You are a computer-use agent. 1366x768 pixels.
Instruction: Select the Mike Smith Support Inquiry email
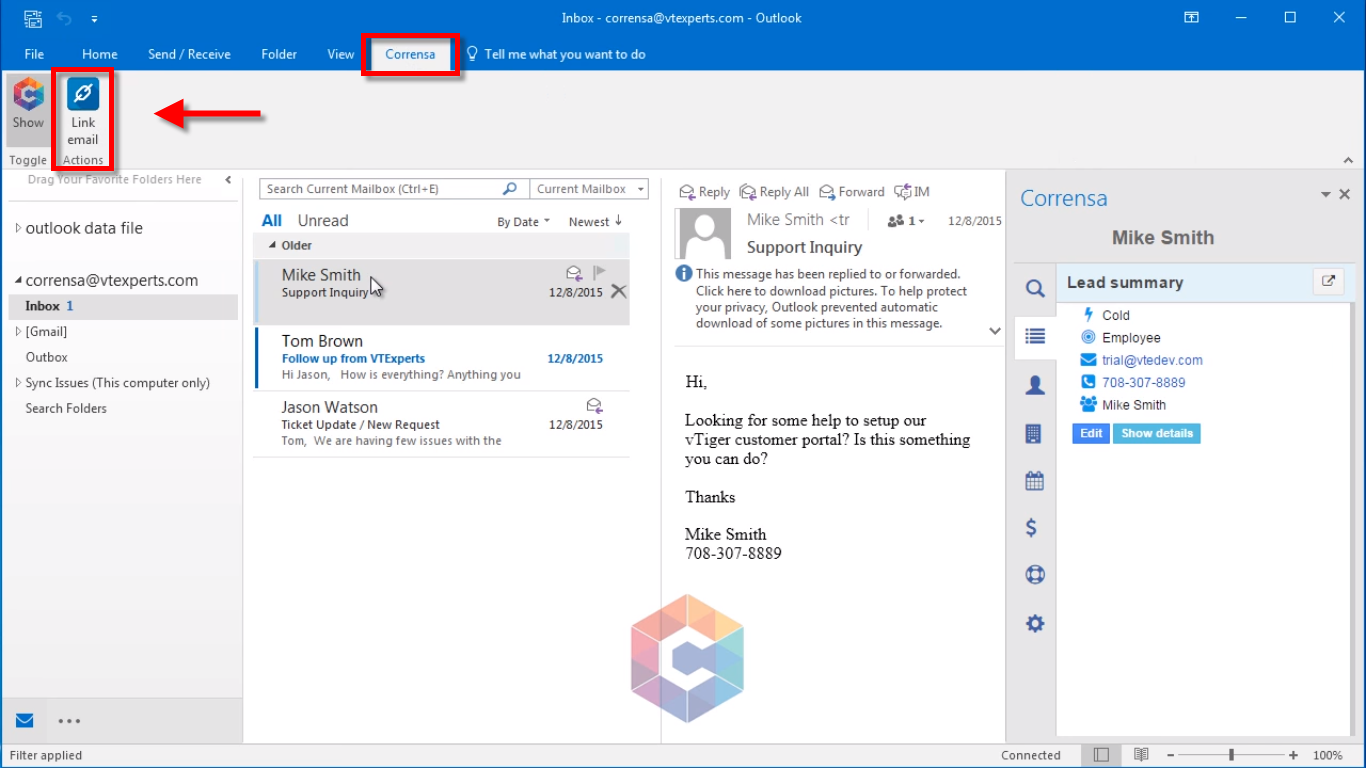(x=442, y=292)
